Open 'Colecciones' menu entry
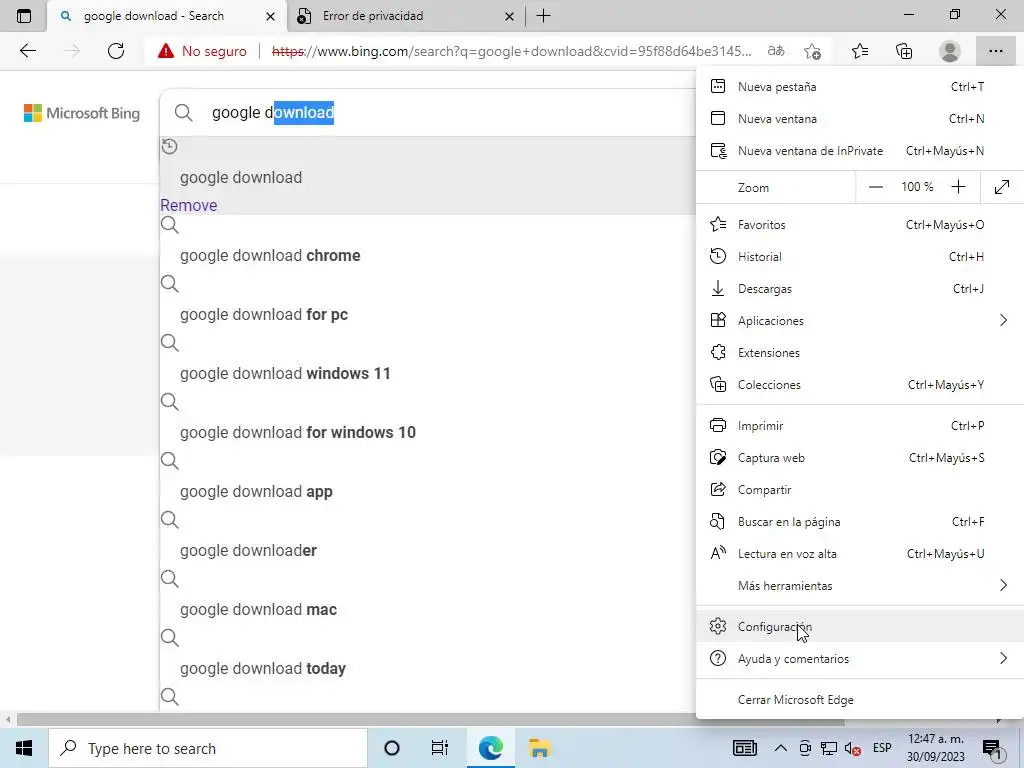The width and height of the screenshot is (1024, 768). 860,385
